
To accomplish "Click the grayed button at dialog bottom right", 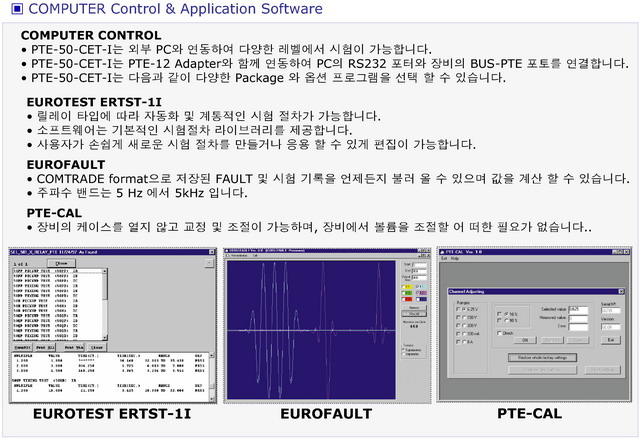I will pos(602,370).
